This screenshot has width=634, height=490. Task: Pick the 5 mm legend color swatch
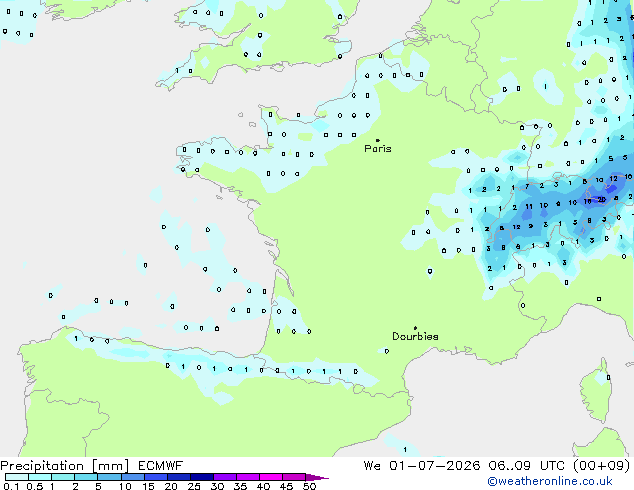pyautogui.click(x=109, y=477)
